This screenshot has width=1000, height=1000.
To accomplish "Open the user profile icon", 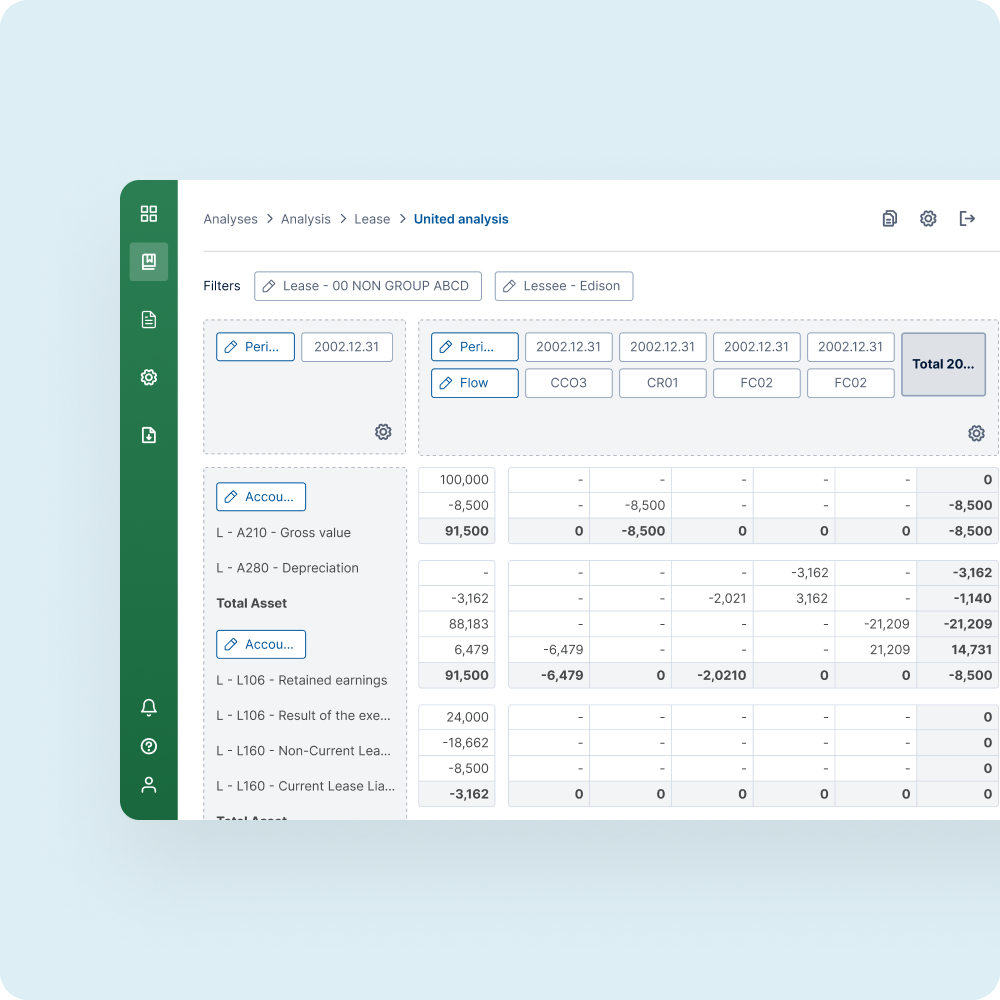I will click(x=149, y=785).
